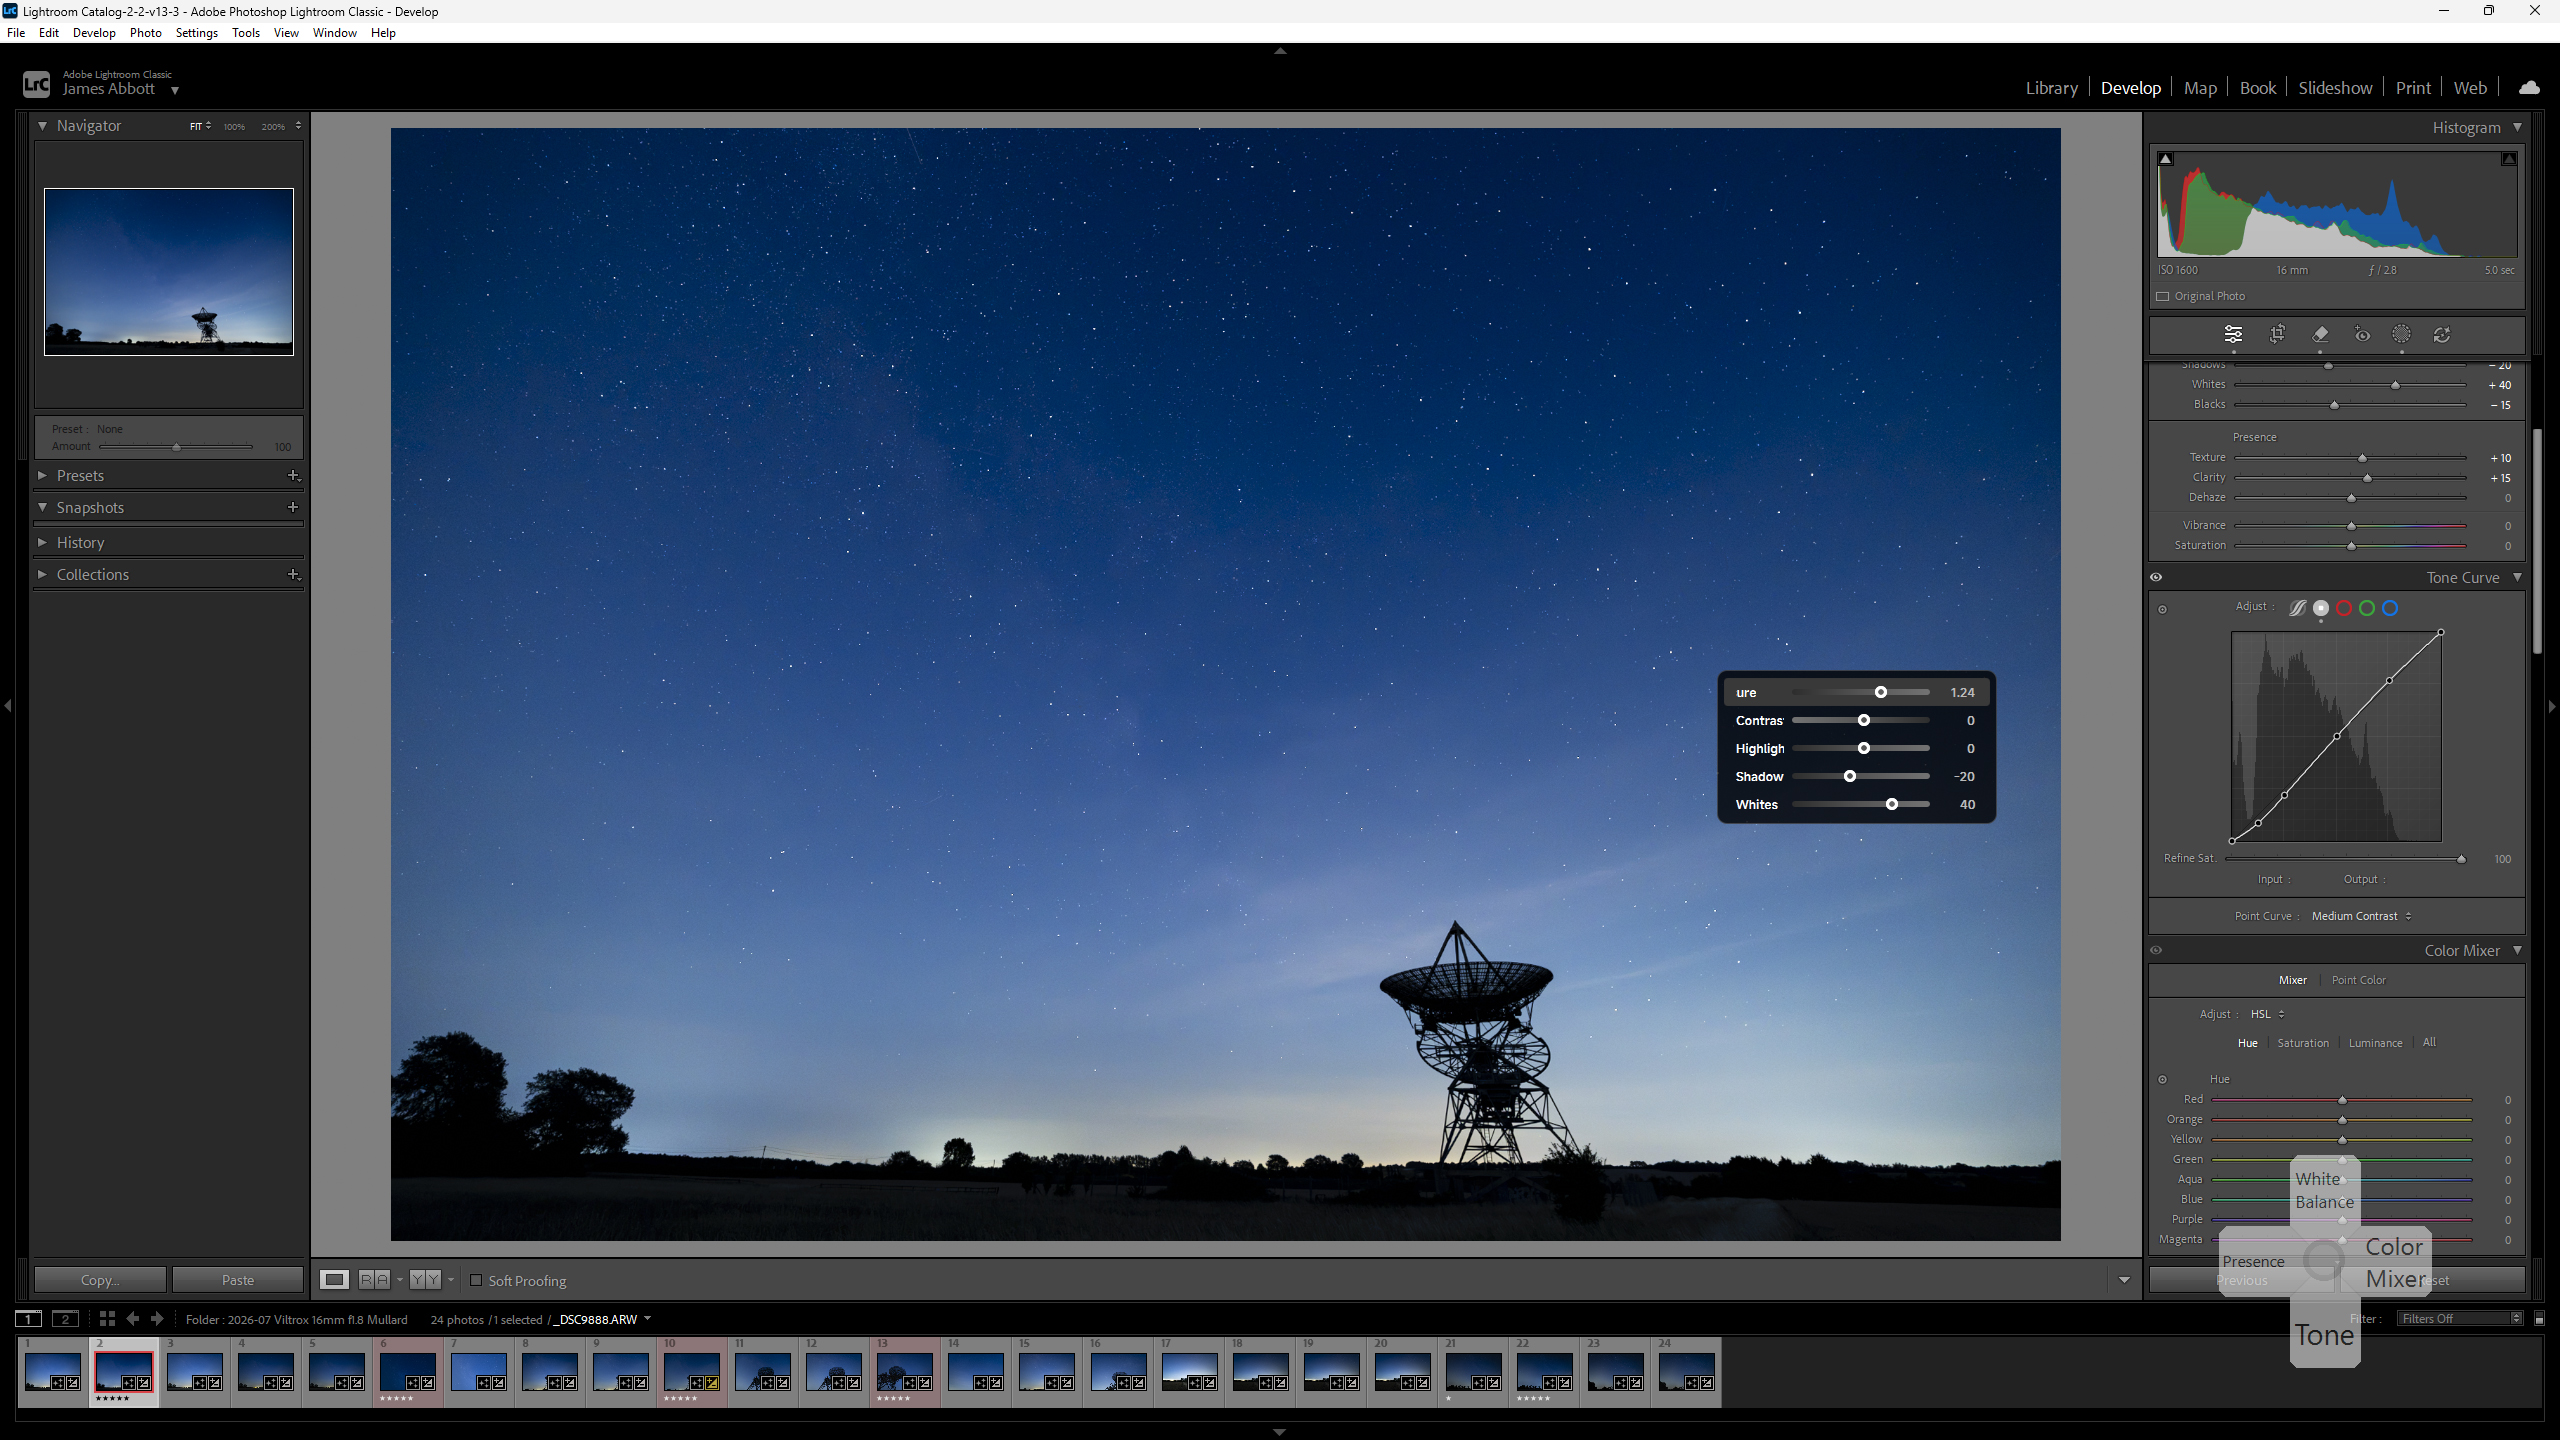Select the Blue channel curve circle
Viewport: 2560px width, 1440px height.
[2390, 608]
